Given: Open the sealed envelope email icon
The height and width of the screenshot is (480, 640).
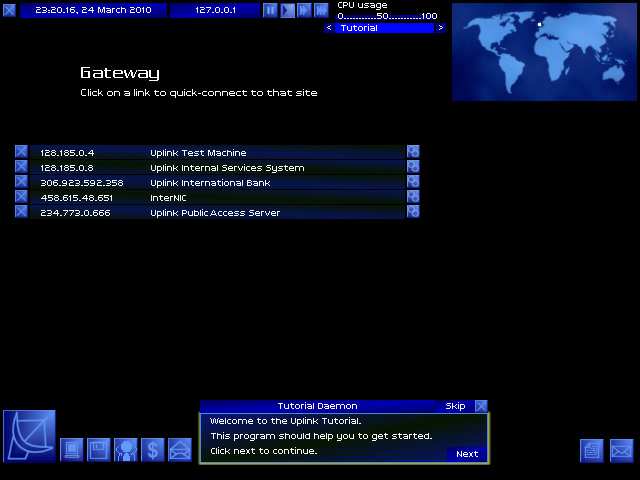Looking at the screenshot, I should click(x=622, y=451).
